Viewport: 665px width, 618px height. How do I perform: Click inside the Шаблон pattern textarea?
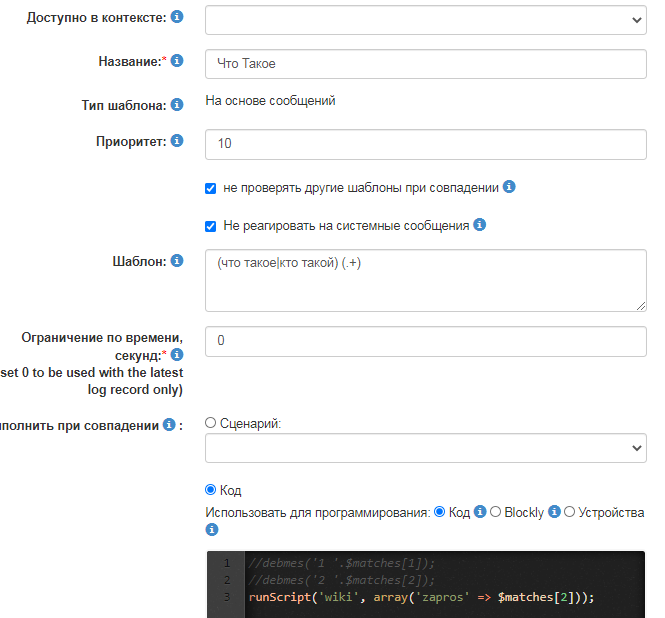[425, 280]
